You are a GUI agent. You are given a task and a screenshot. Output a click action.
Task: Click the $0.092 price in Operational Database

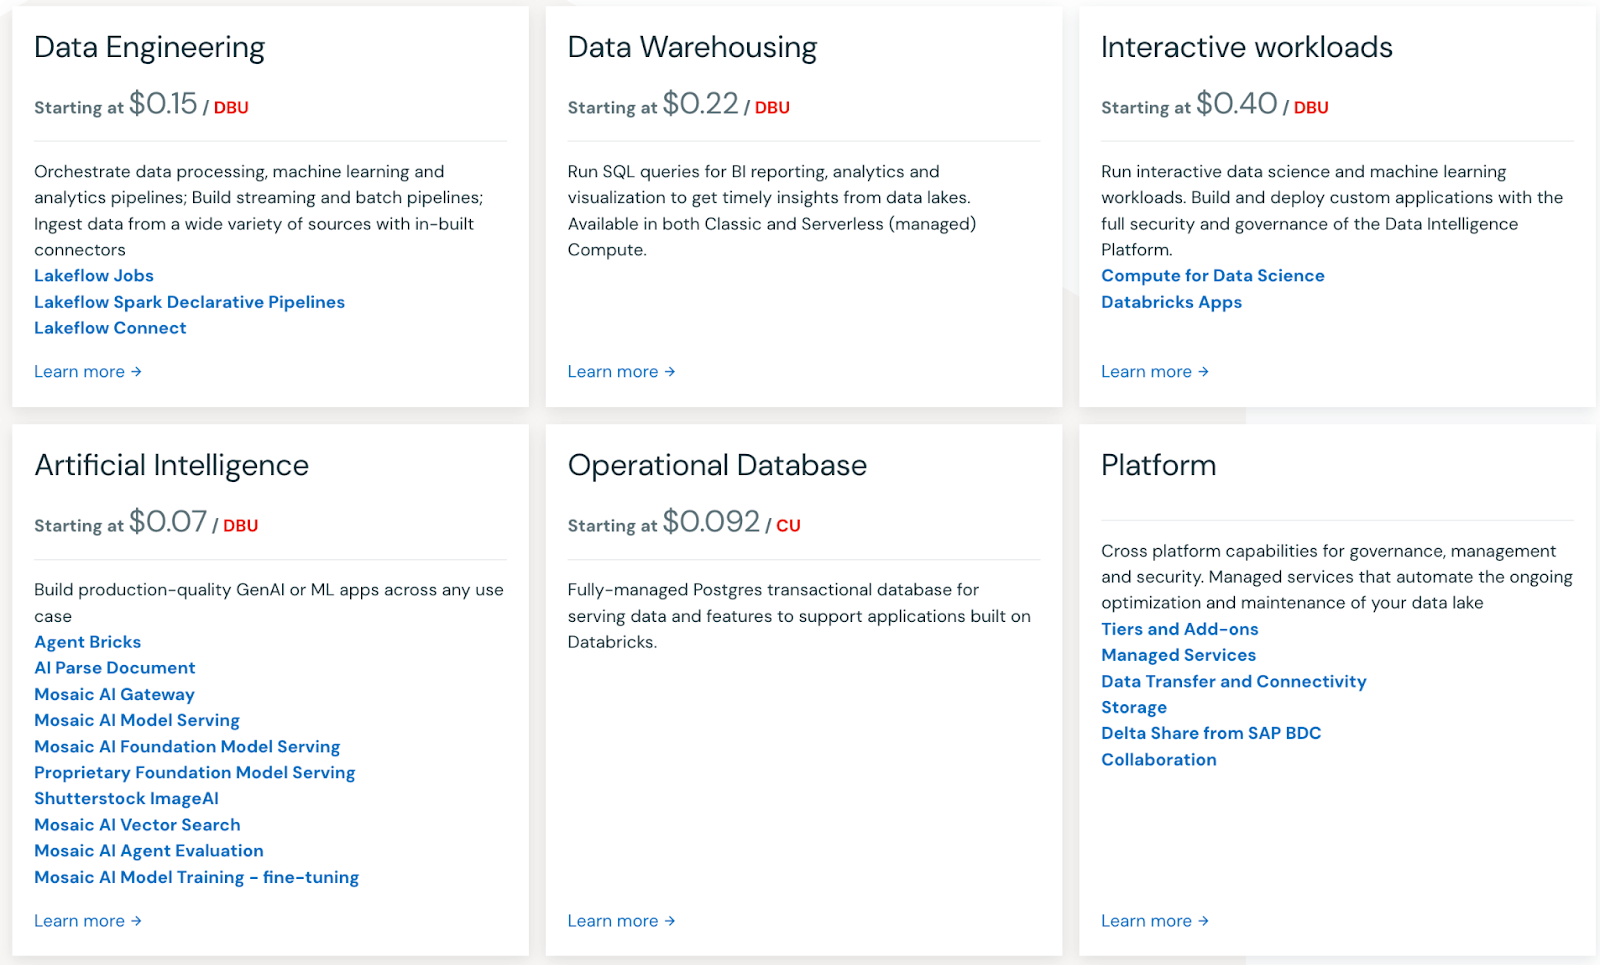711,522
